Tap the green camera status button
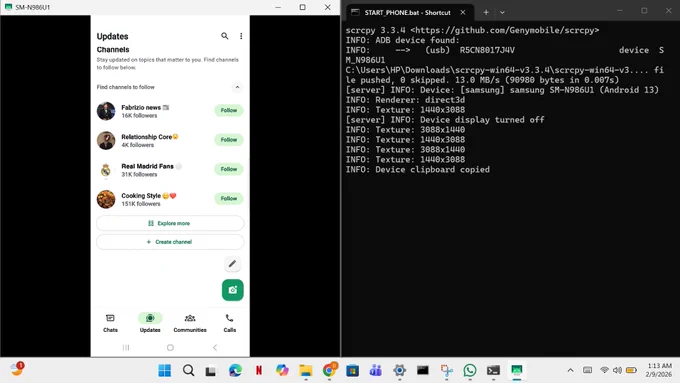Viewport: 680px width, 383px height. pyautogui.click(x=232, y=290)
